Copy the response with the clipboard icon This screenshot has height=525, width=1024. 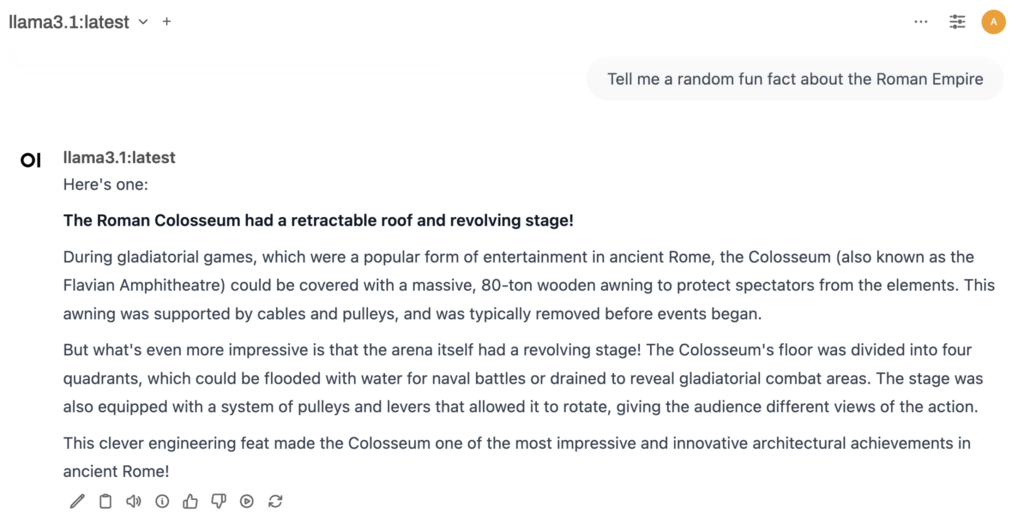pyautogui.click(x=105, y=501)
